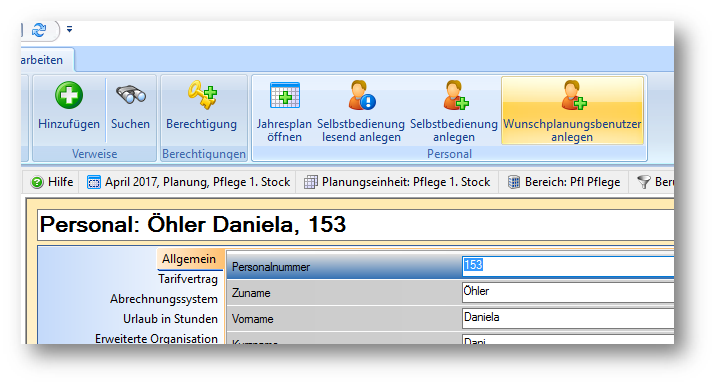Screen dimensions: 716x386
Task: Click April 2017, Planung, Pflege 1. Stock
Action: click(x=189, y=182)
